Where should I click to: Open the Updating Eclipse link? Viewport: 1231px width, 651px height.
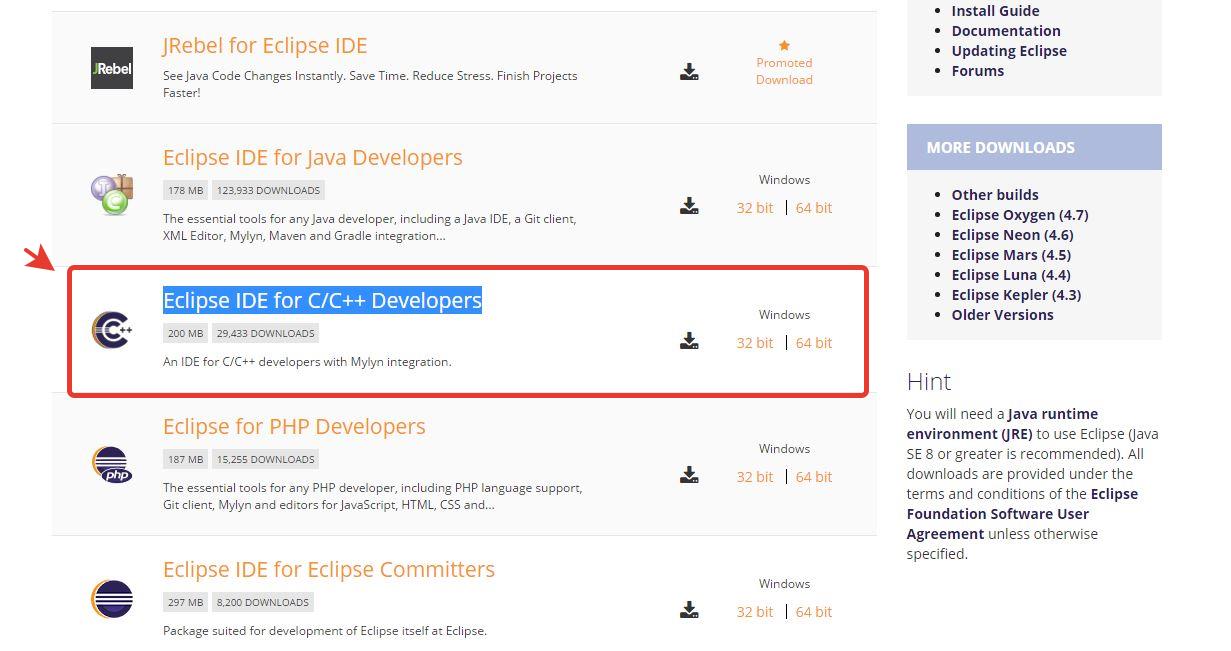point(1009,51)
